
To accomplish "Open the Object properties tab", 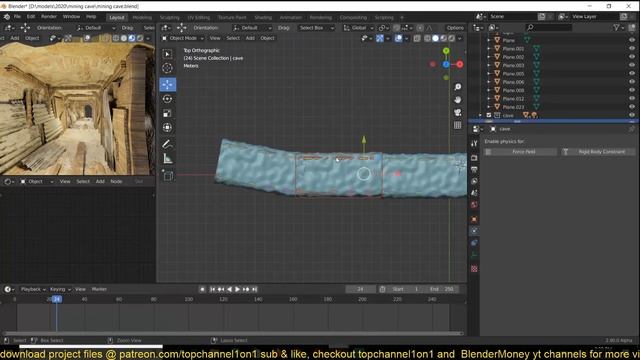I will coord(474,219).
